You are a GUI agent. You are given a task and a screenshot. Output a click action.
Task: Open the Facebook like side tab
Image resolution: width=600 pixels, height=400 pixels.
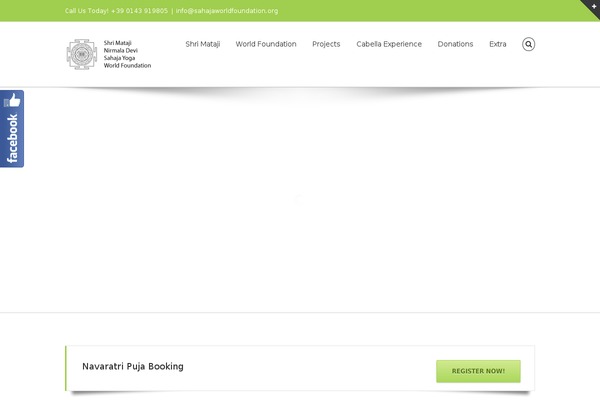tap(12, 129)
